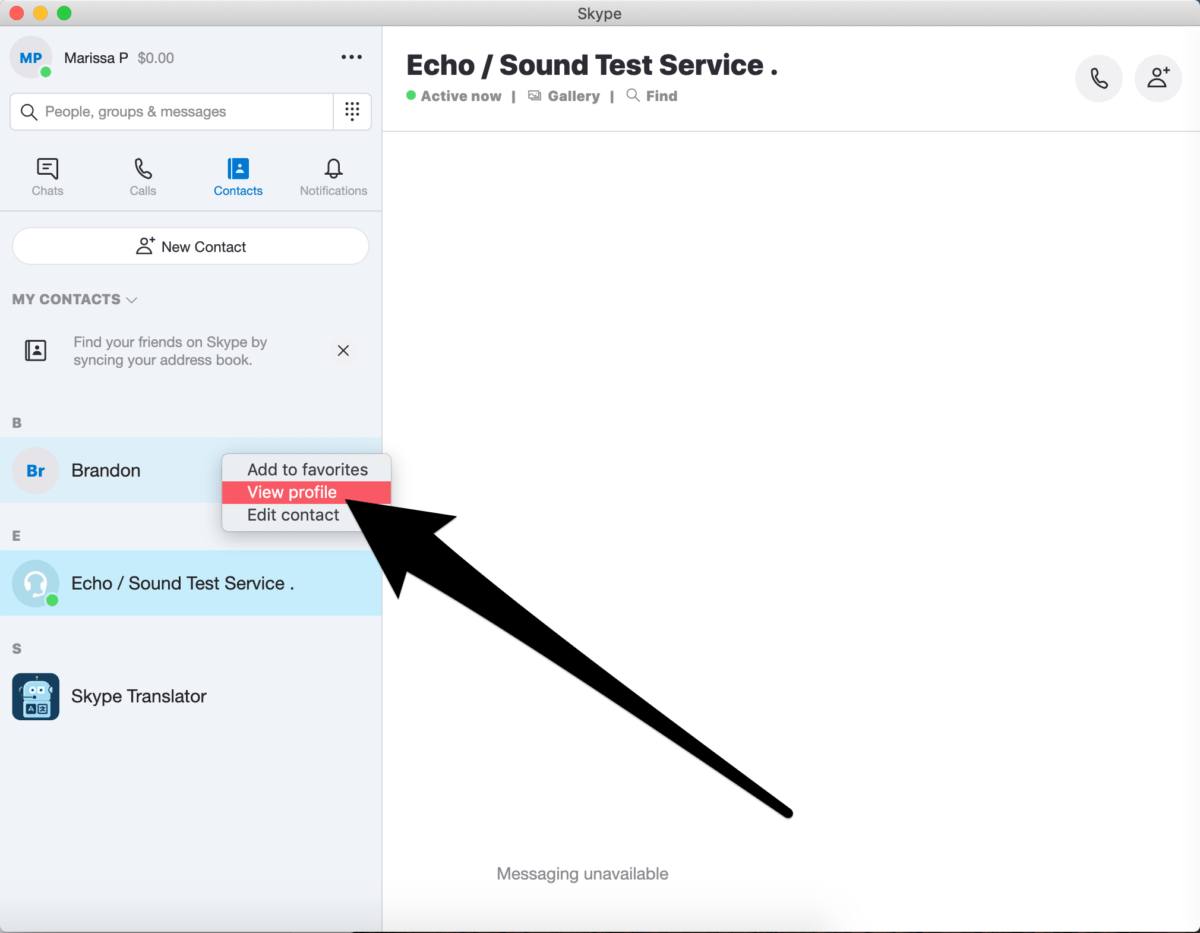
Task: Click the Marissa P profile name
Action: click(96, 58)
